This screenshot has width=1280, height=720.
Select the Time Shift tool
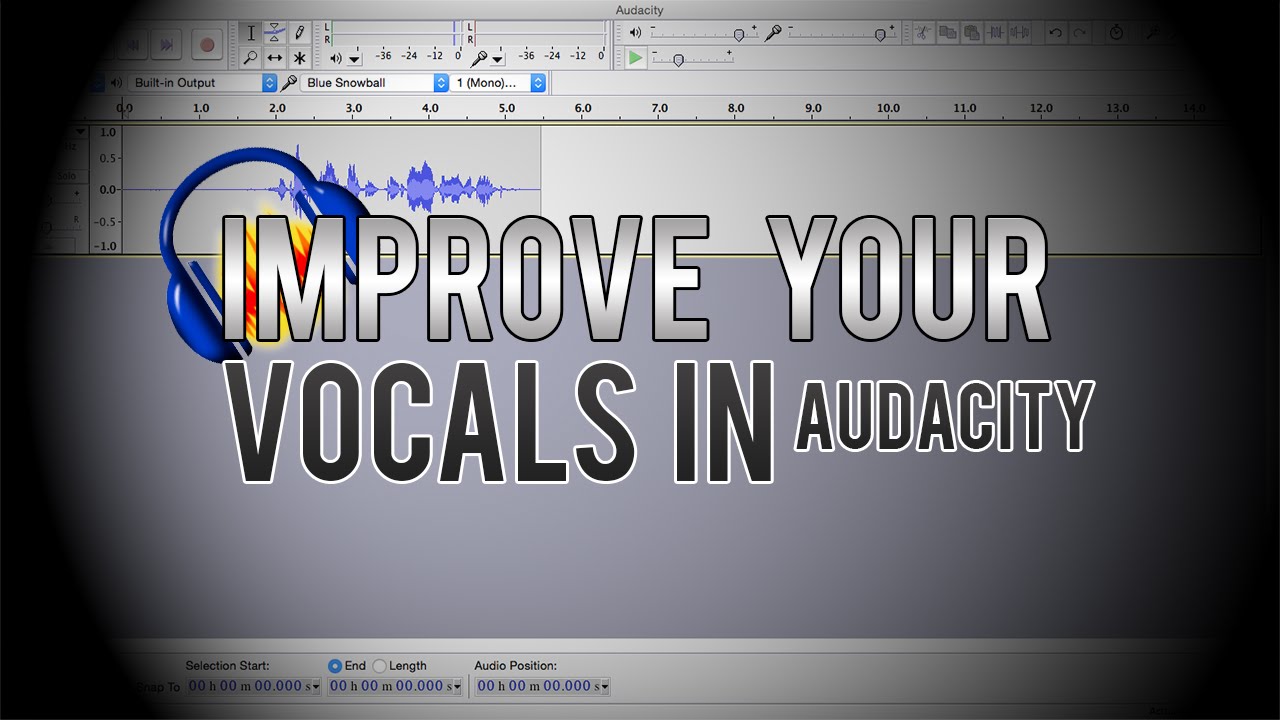coord(275,58)
